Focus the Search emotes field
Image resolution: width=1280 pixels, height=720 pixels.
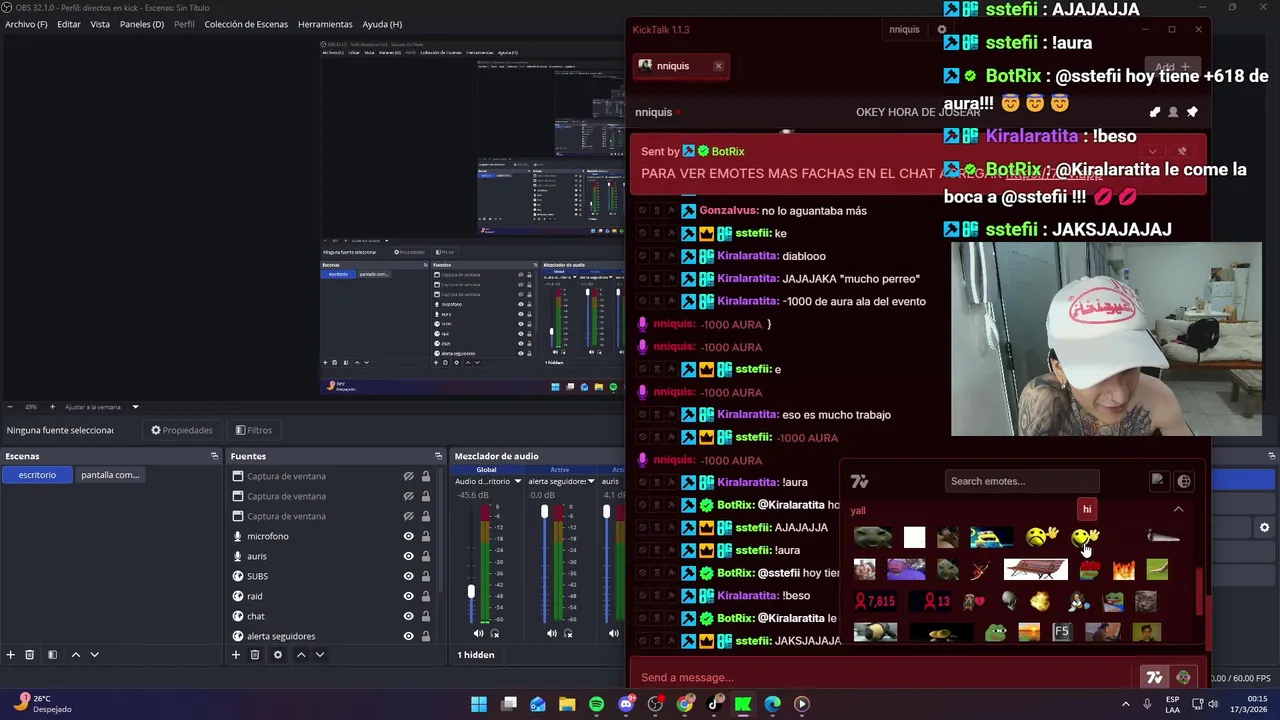tap(1022, 481)
